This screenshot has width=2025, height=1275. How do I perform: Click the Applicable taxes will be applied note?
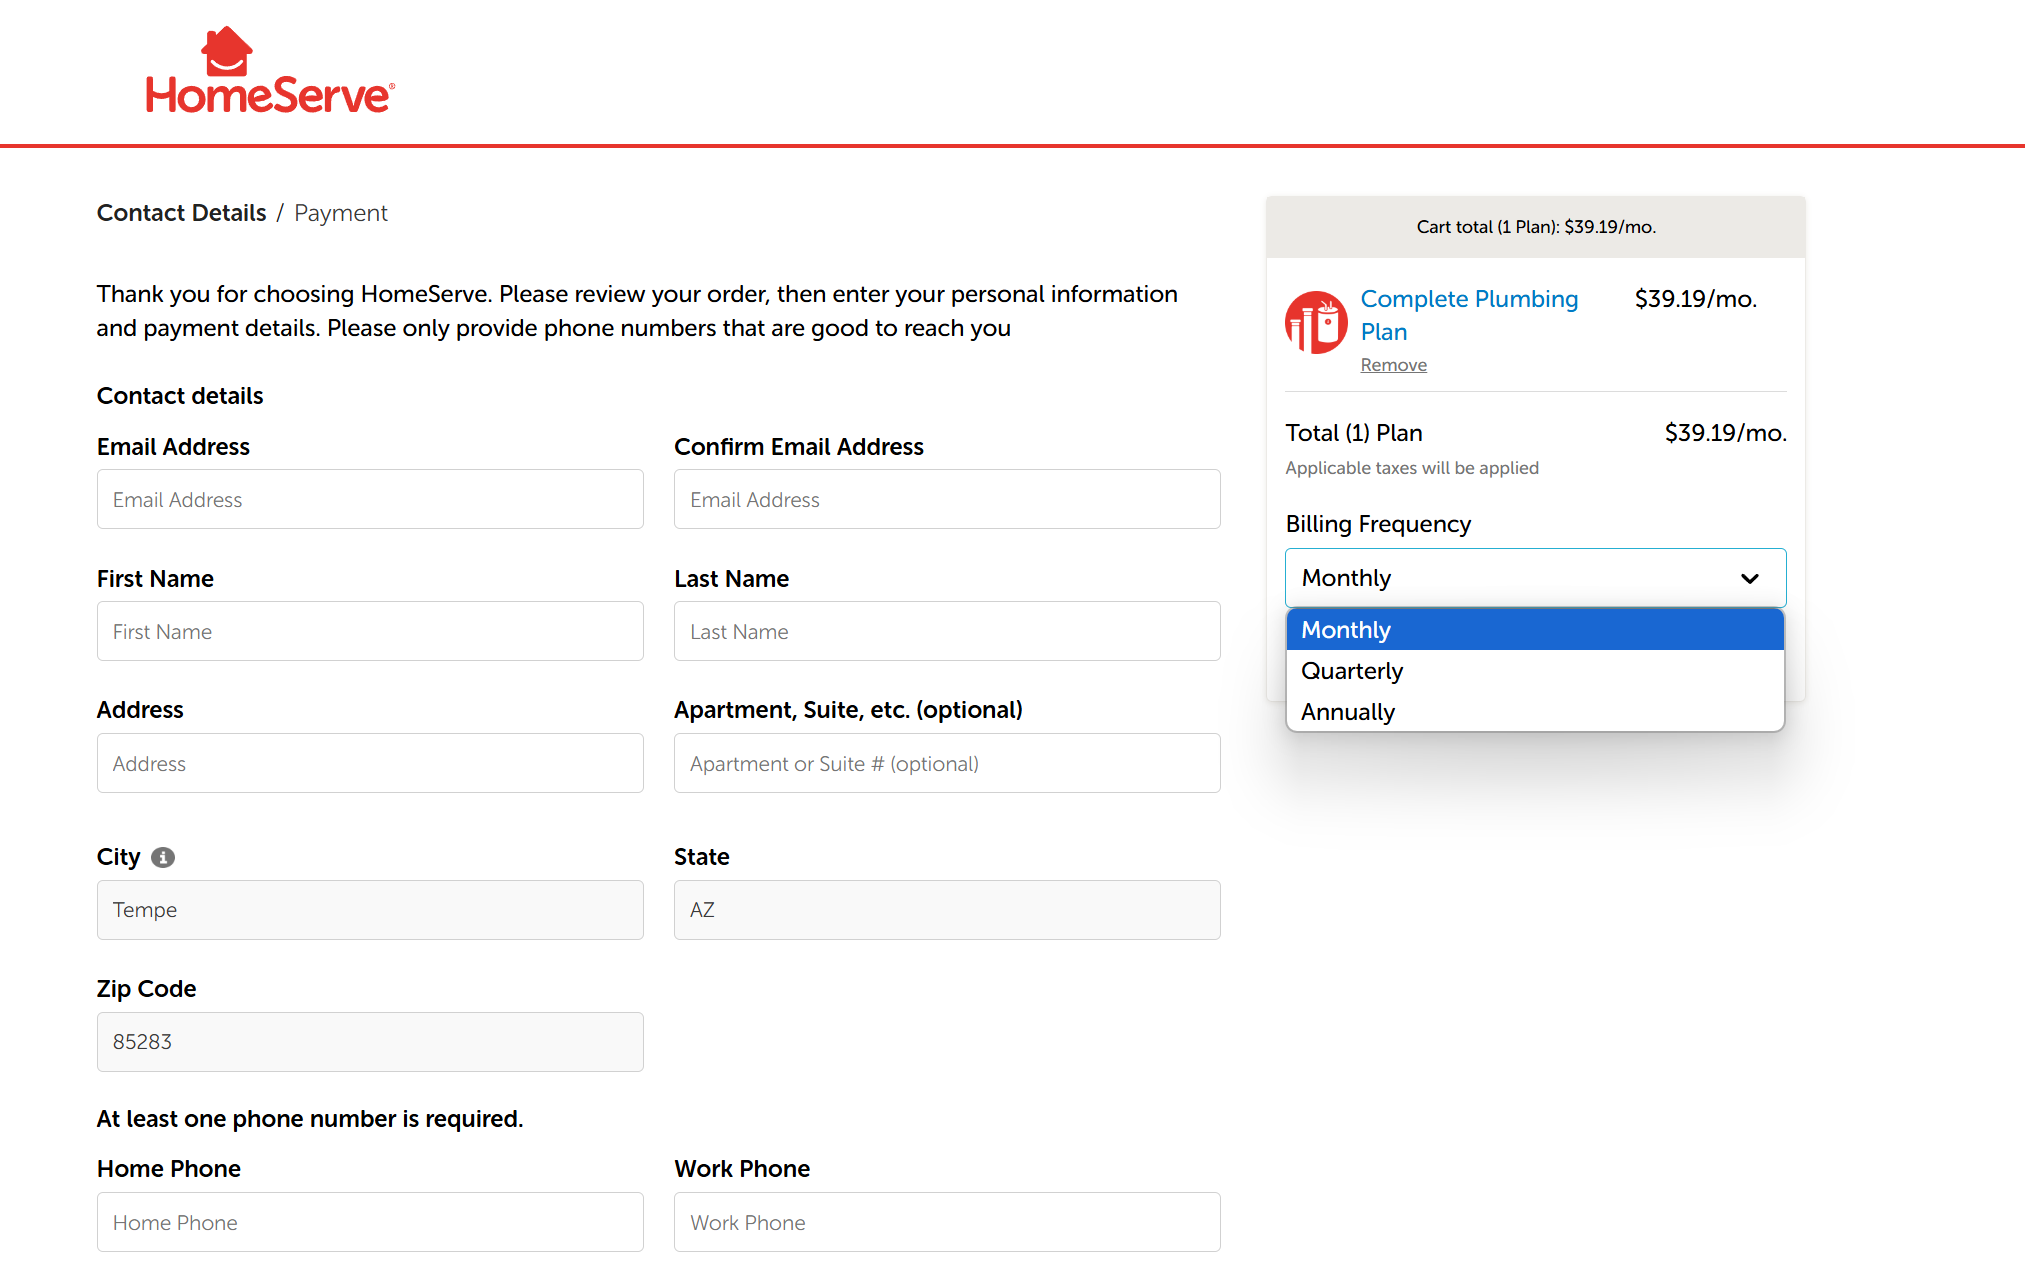[1412, 468]
